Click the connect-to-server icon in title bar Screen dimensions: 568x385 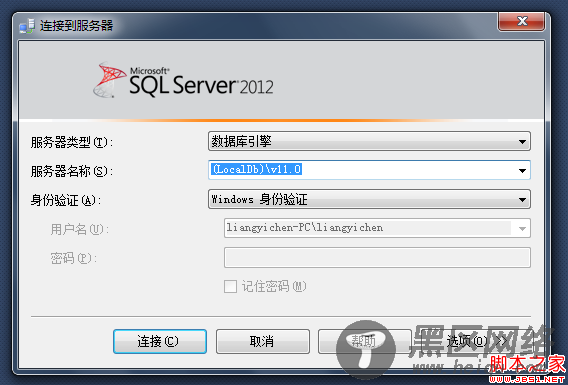[27, 26]
